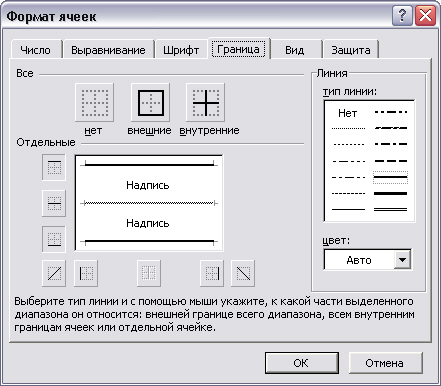441x386 pixels.
Task: Choose the thick solid line style
Action: point(391,193)
